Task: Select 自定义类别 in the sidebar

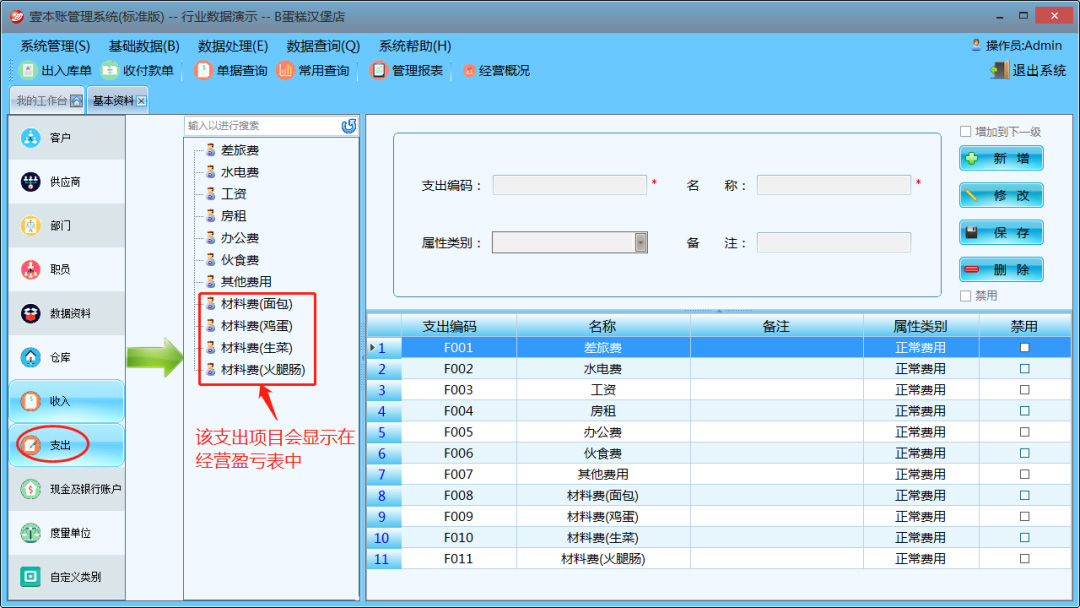Action: tap(67, 577)
